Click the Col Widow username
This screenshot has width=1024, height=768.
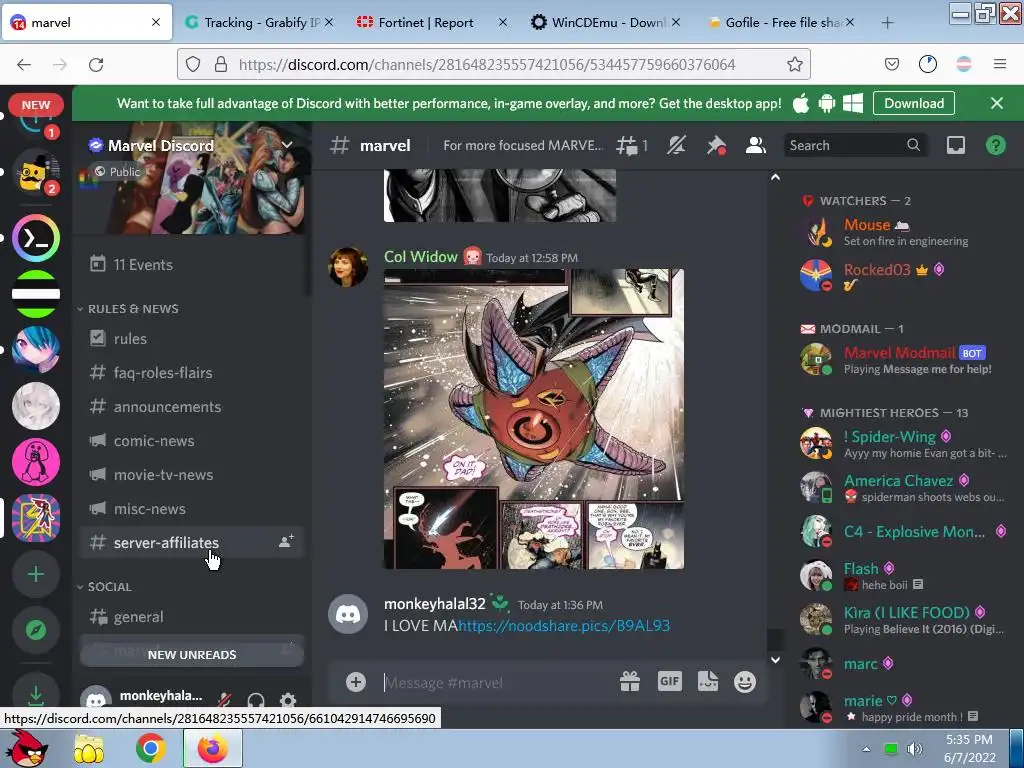click(x=421, y=257)
